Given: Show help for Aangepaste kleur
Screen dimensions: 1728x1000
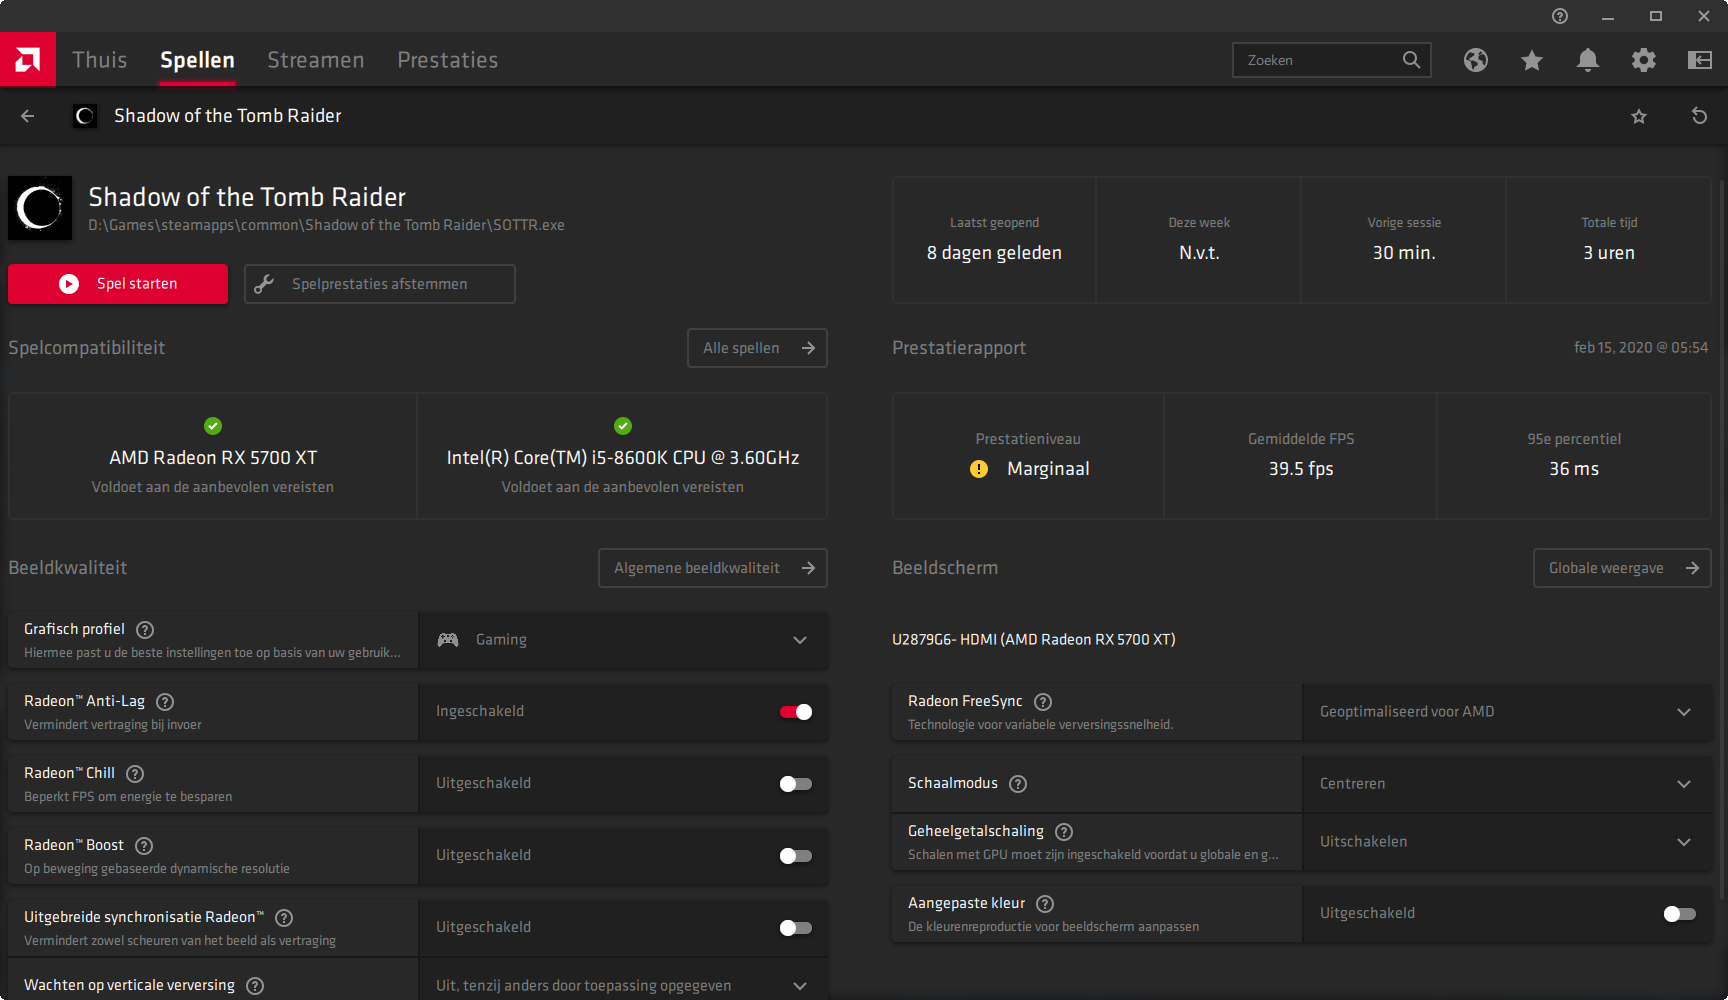Looking at the screenshot, I should tap(1045, 904).
